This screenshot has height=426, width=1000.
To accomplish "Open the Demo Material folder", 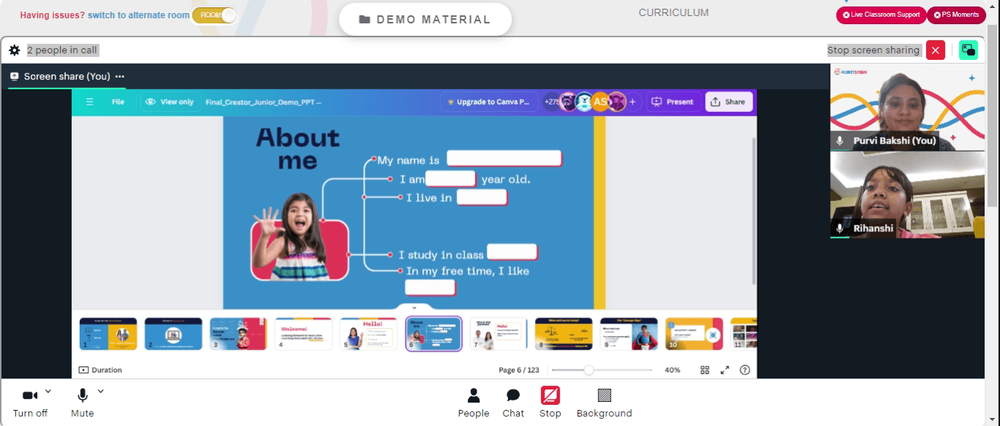I will tap(425, 19).
